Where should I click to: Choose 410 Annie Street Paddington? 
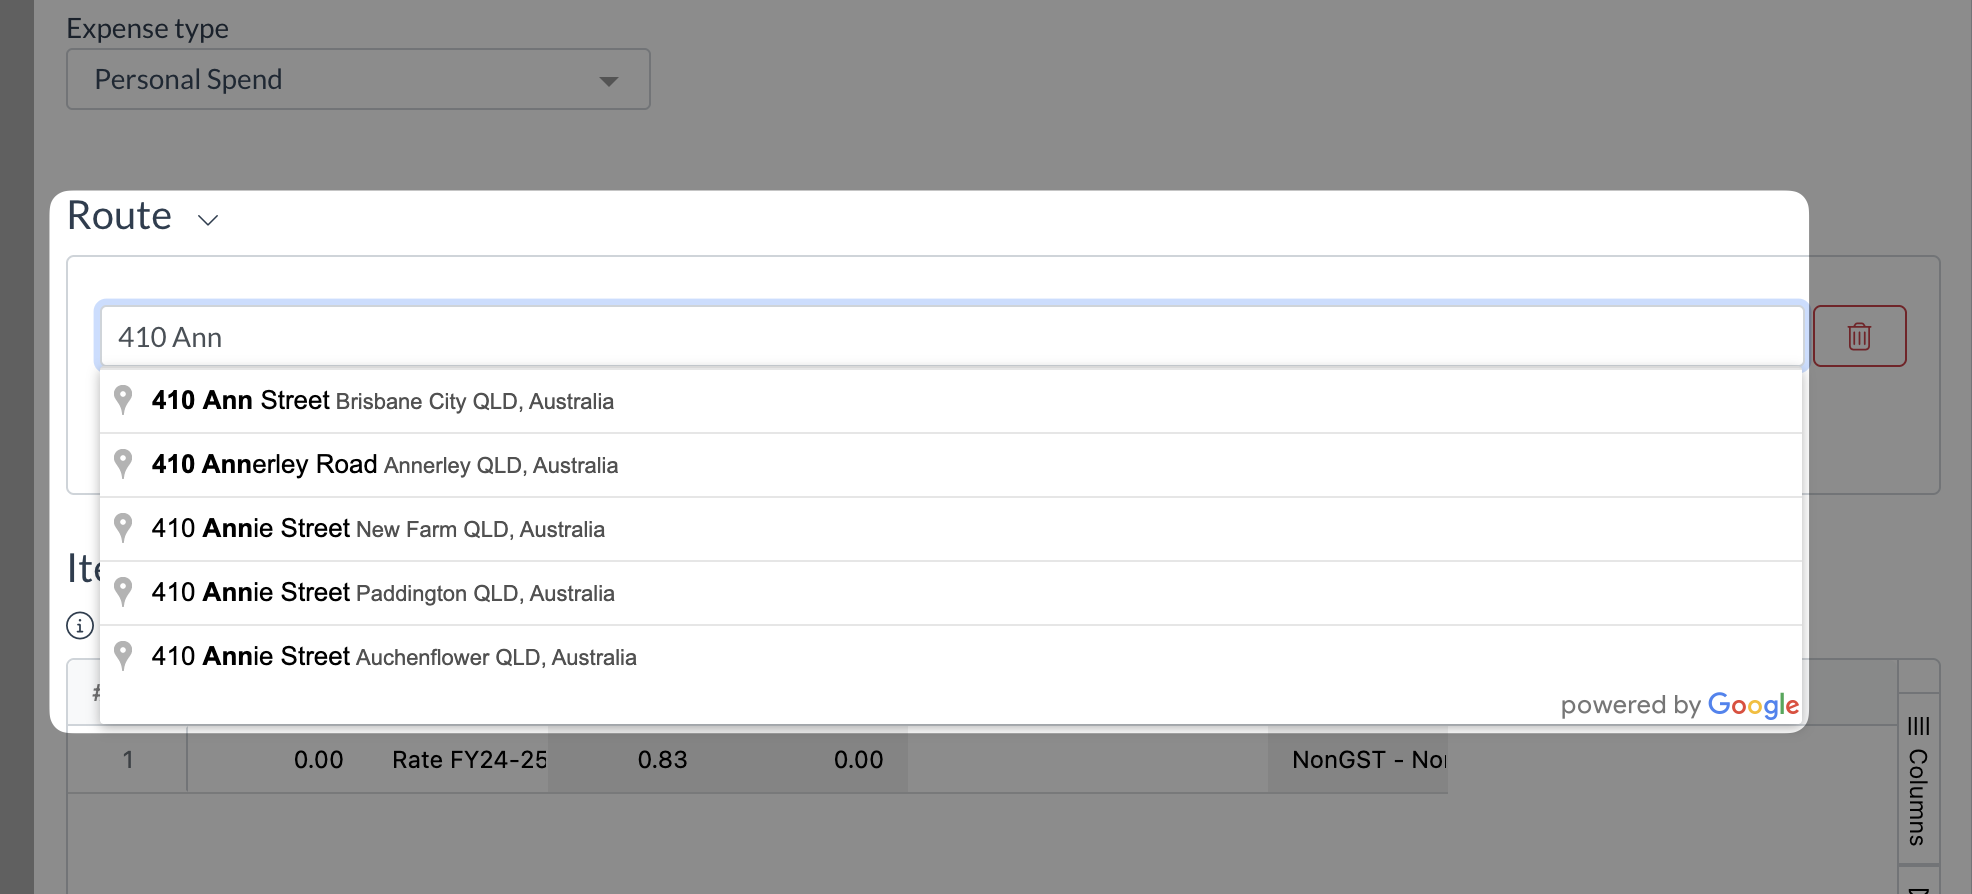[951, 593]
